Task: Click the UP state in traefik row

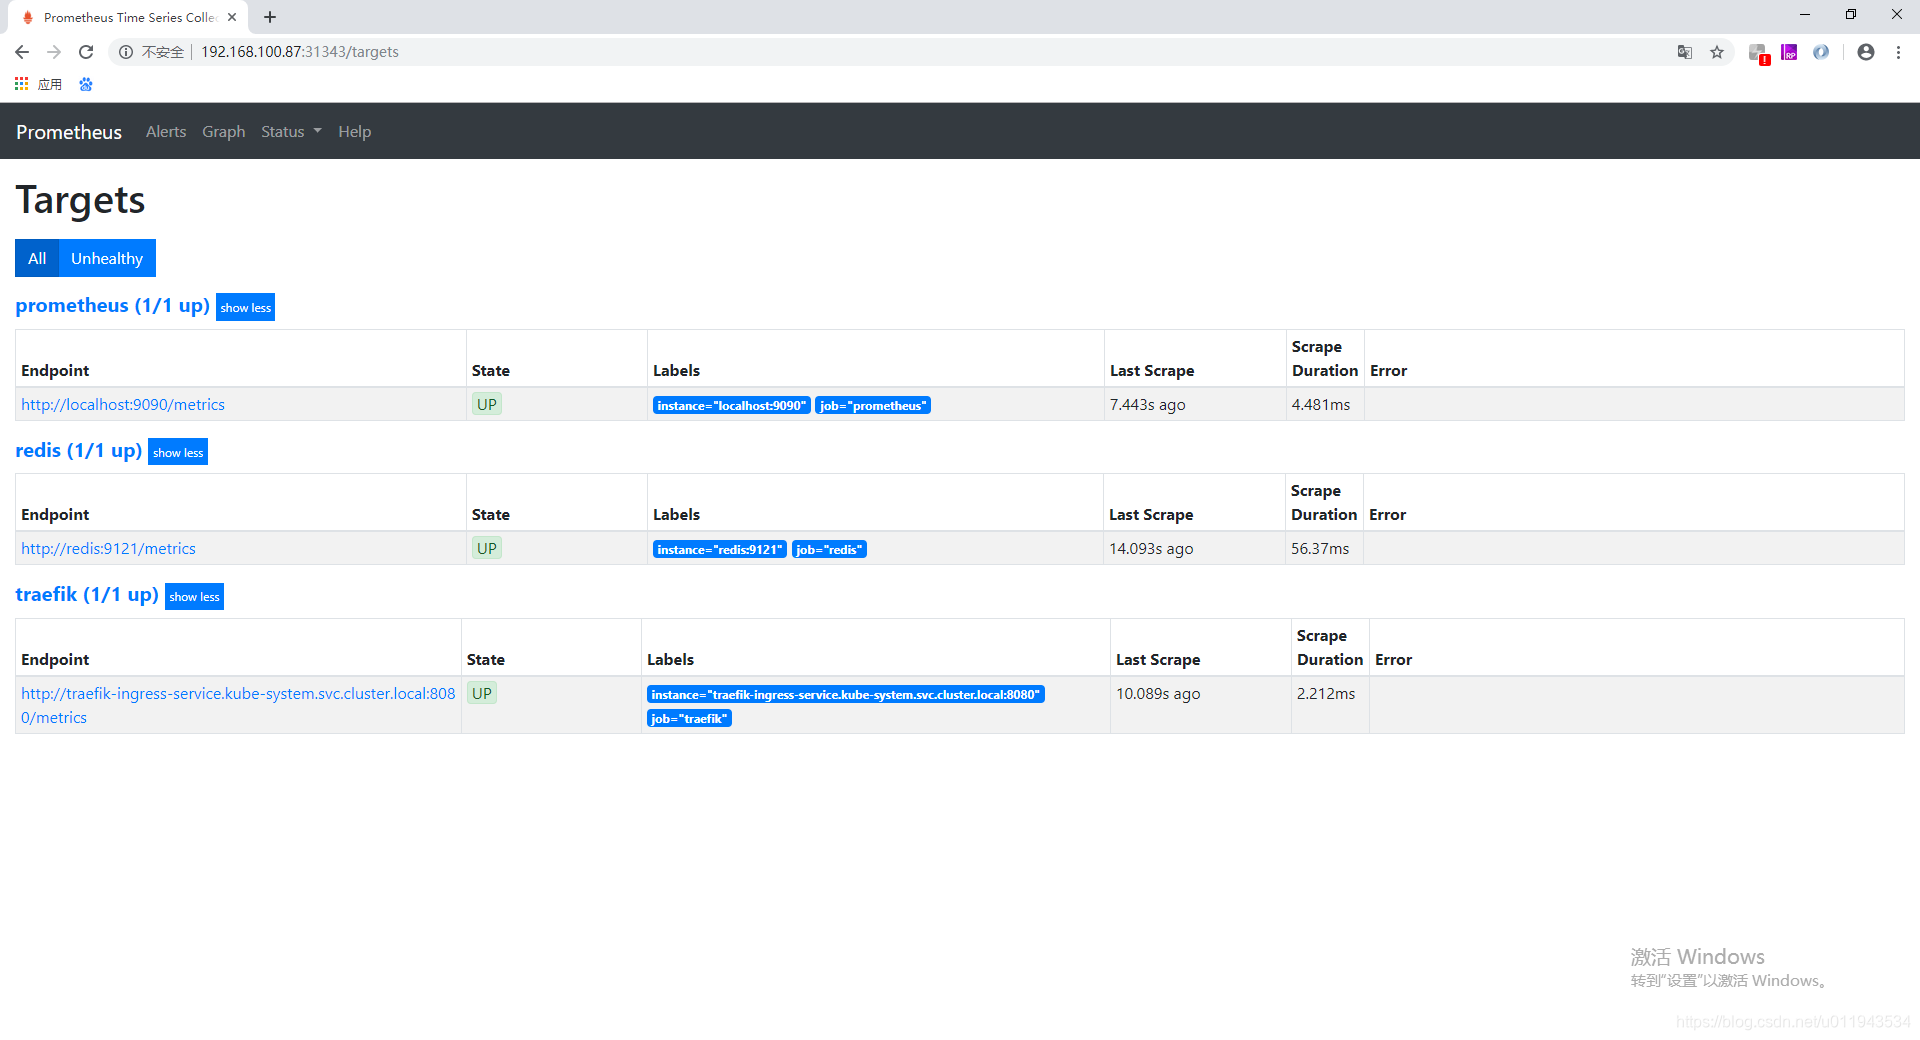Action: click(x=482, y=694)
